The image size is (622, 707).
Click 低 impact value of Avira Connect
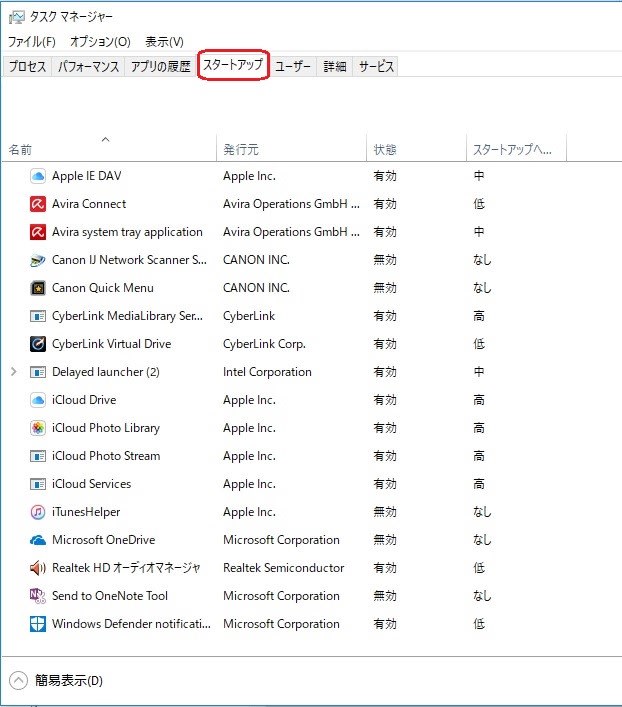(479, 204)
